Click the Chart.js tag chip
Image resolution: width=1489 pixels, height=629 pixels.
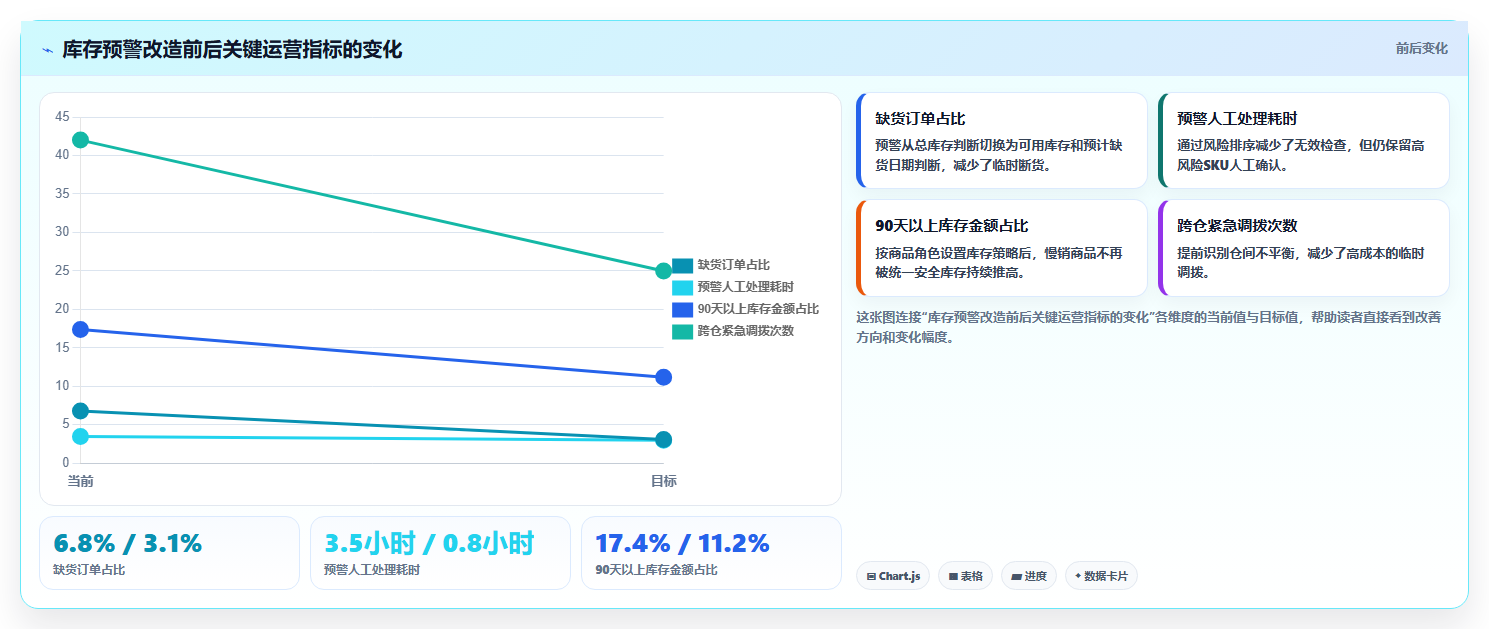(x=893, y=576)
